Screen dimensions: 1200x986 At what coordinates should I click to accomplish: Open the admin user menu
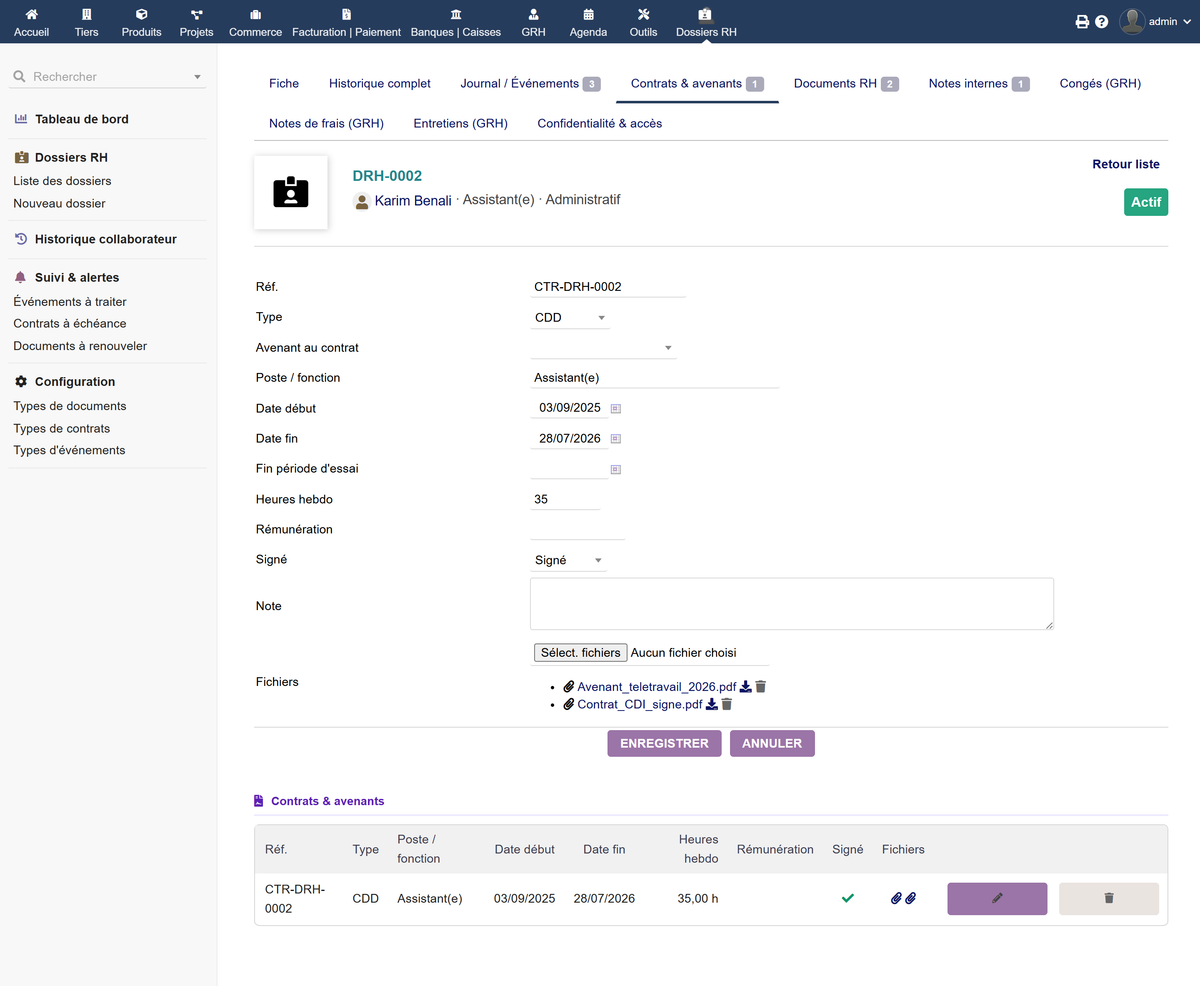(x=1155, y=21)
